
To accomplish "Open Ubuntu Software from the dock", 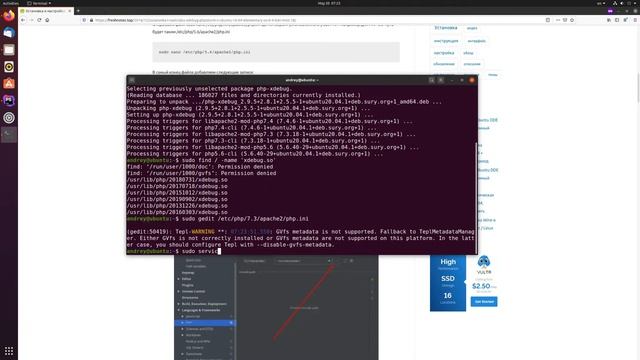I will (x=9, y=84).
